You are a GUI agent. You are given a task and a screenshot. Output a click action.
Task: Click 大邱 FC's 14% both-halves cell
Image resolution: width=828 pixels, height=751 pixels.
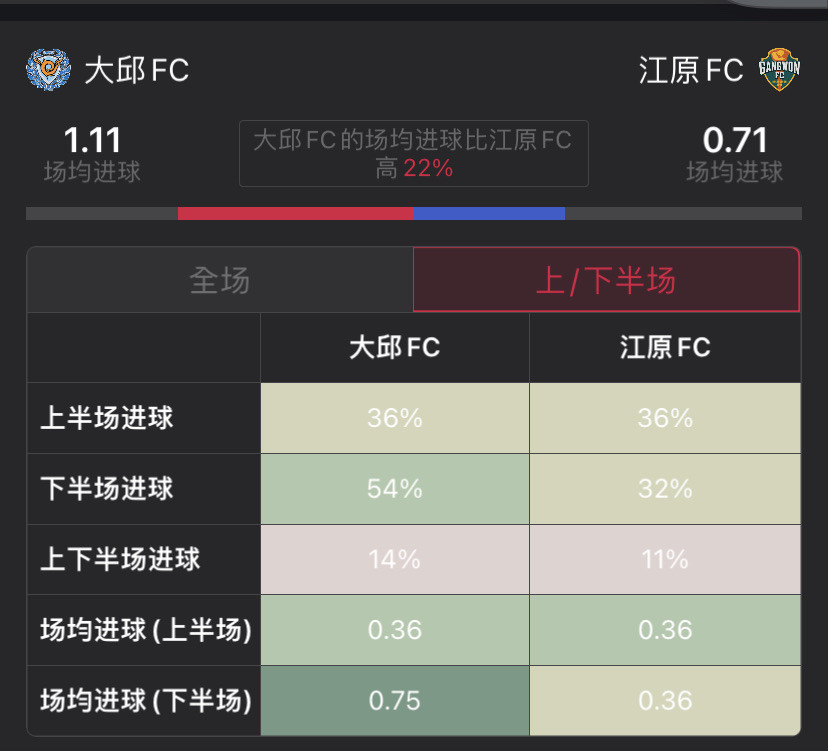click(394, 559)
